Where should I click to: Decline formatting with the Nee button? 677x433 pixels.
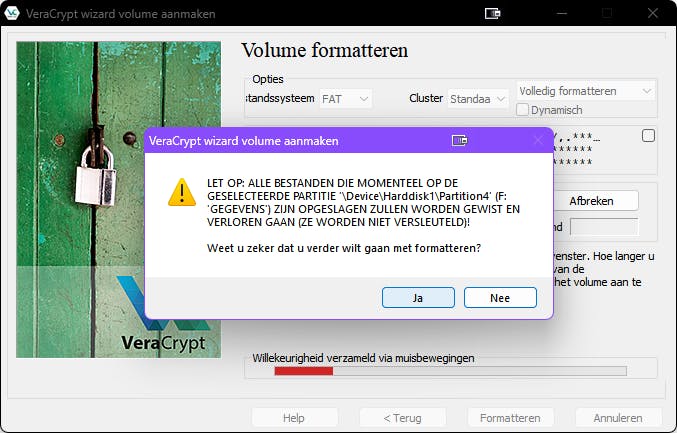coord(500,298)
